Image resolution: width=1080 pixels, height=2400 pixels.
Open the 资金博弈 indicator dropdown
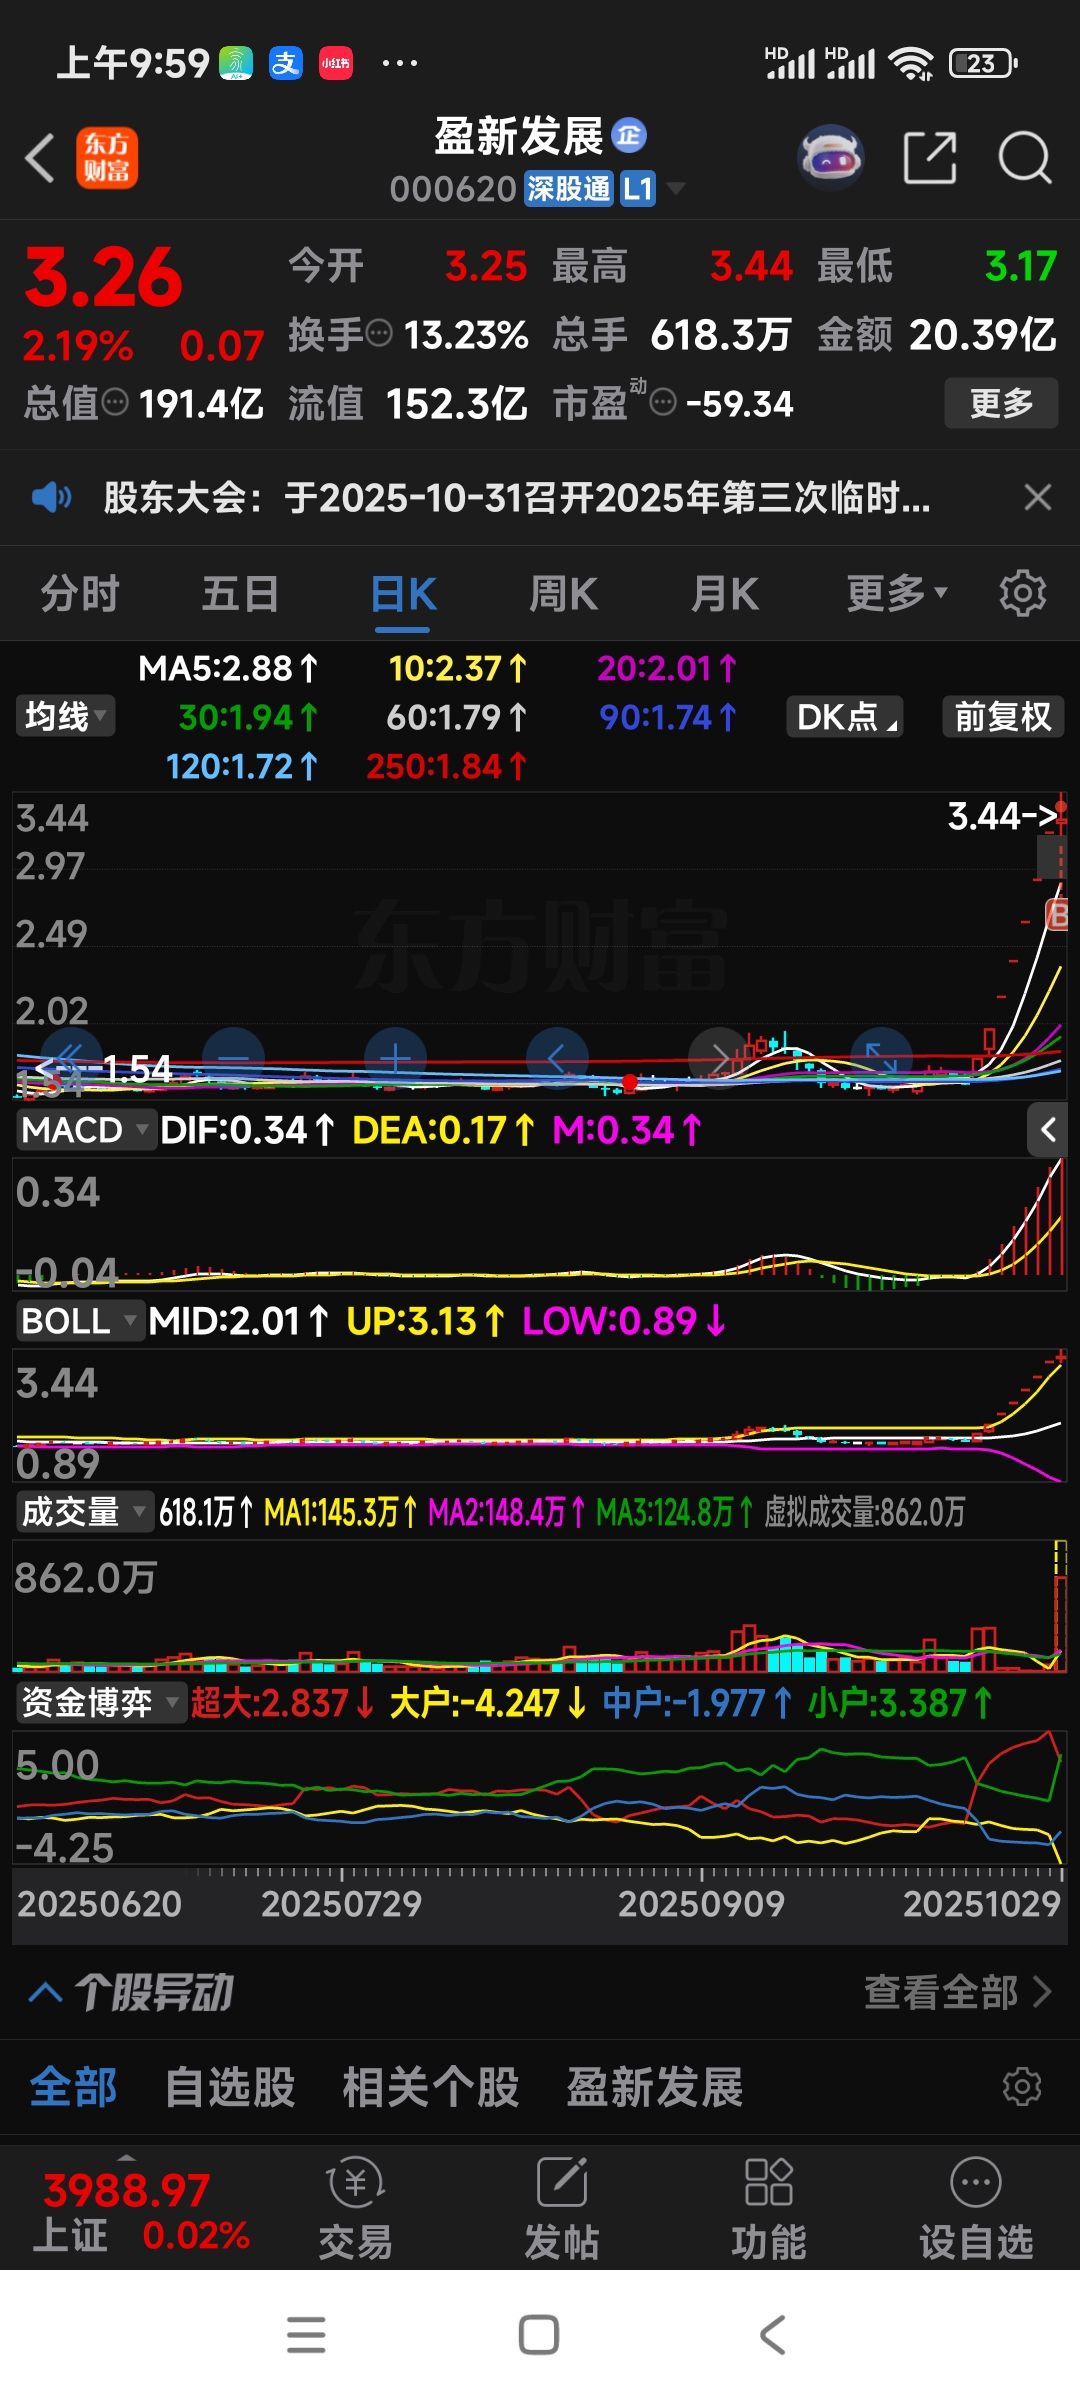tap(101, 1702)
